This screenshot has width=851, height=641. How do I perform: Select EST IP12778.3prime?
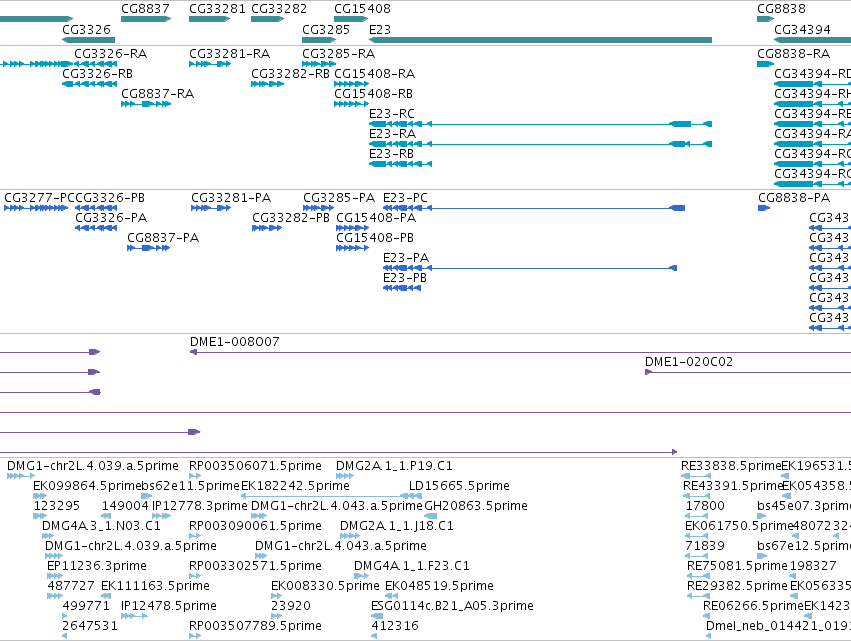(161, 516)
